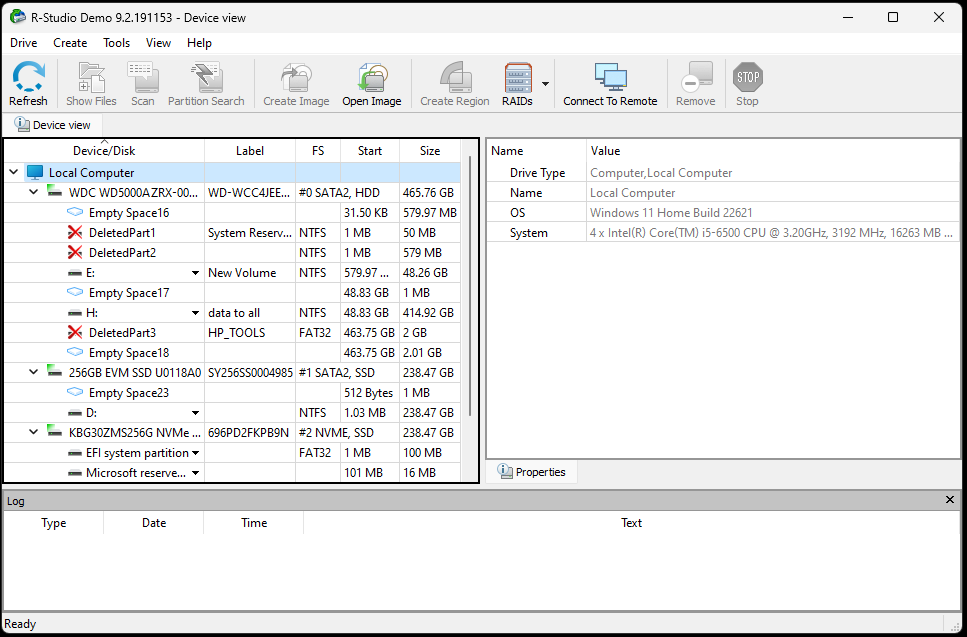967x637 pixels.
Task: Open the RAIDs dropdown arrow
Action: pos(545,84)
